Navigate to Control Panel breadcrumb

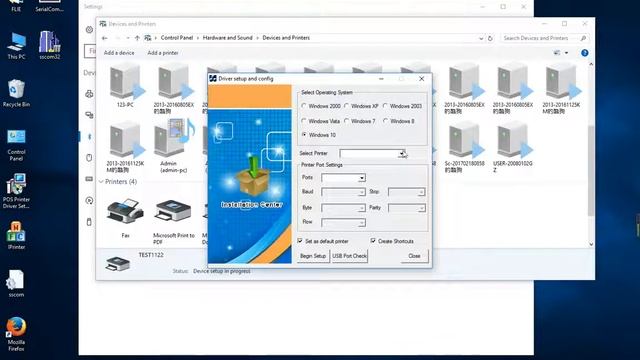[177, 38]
